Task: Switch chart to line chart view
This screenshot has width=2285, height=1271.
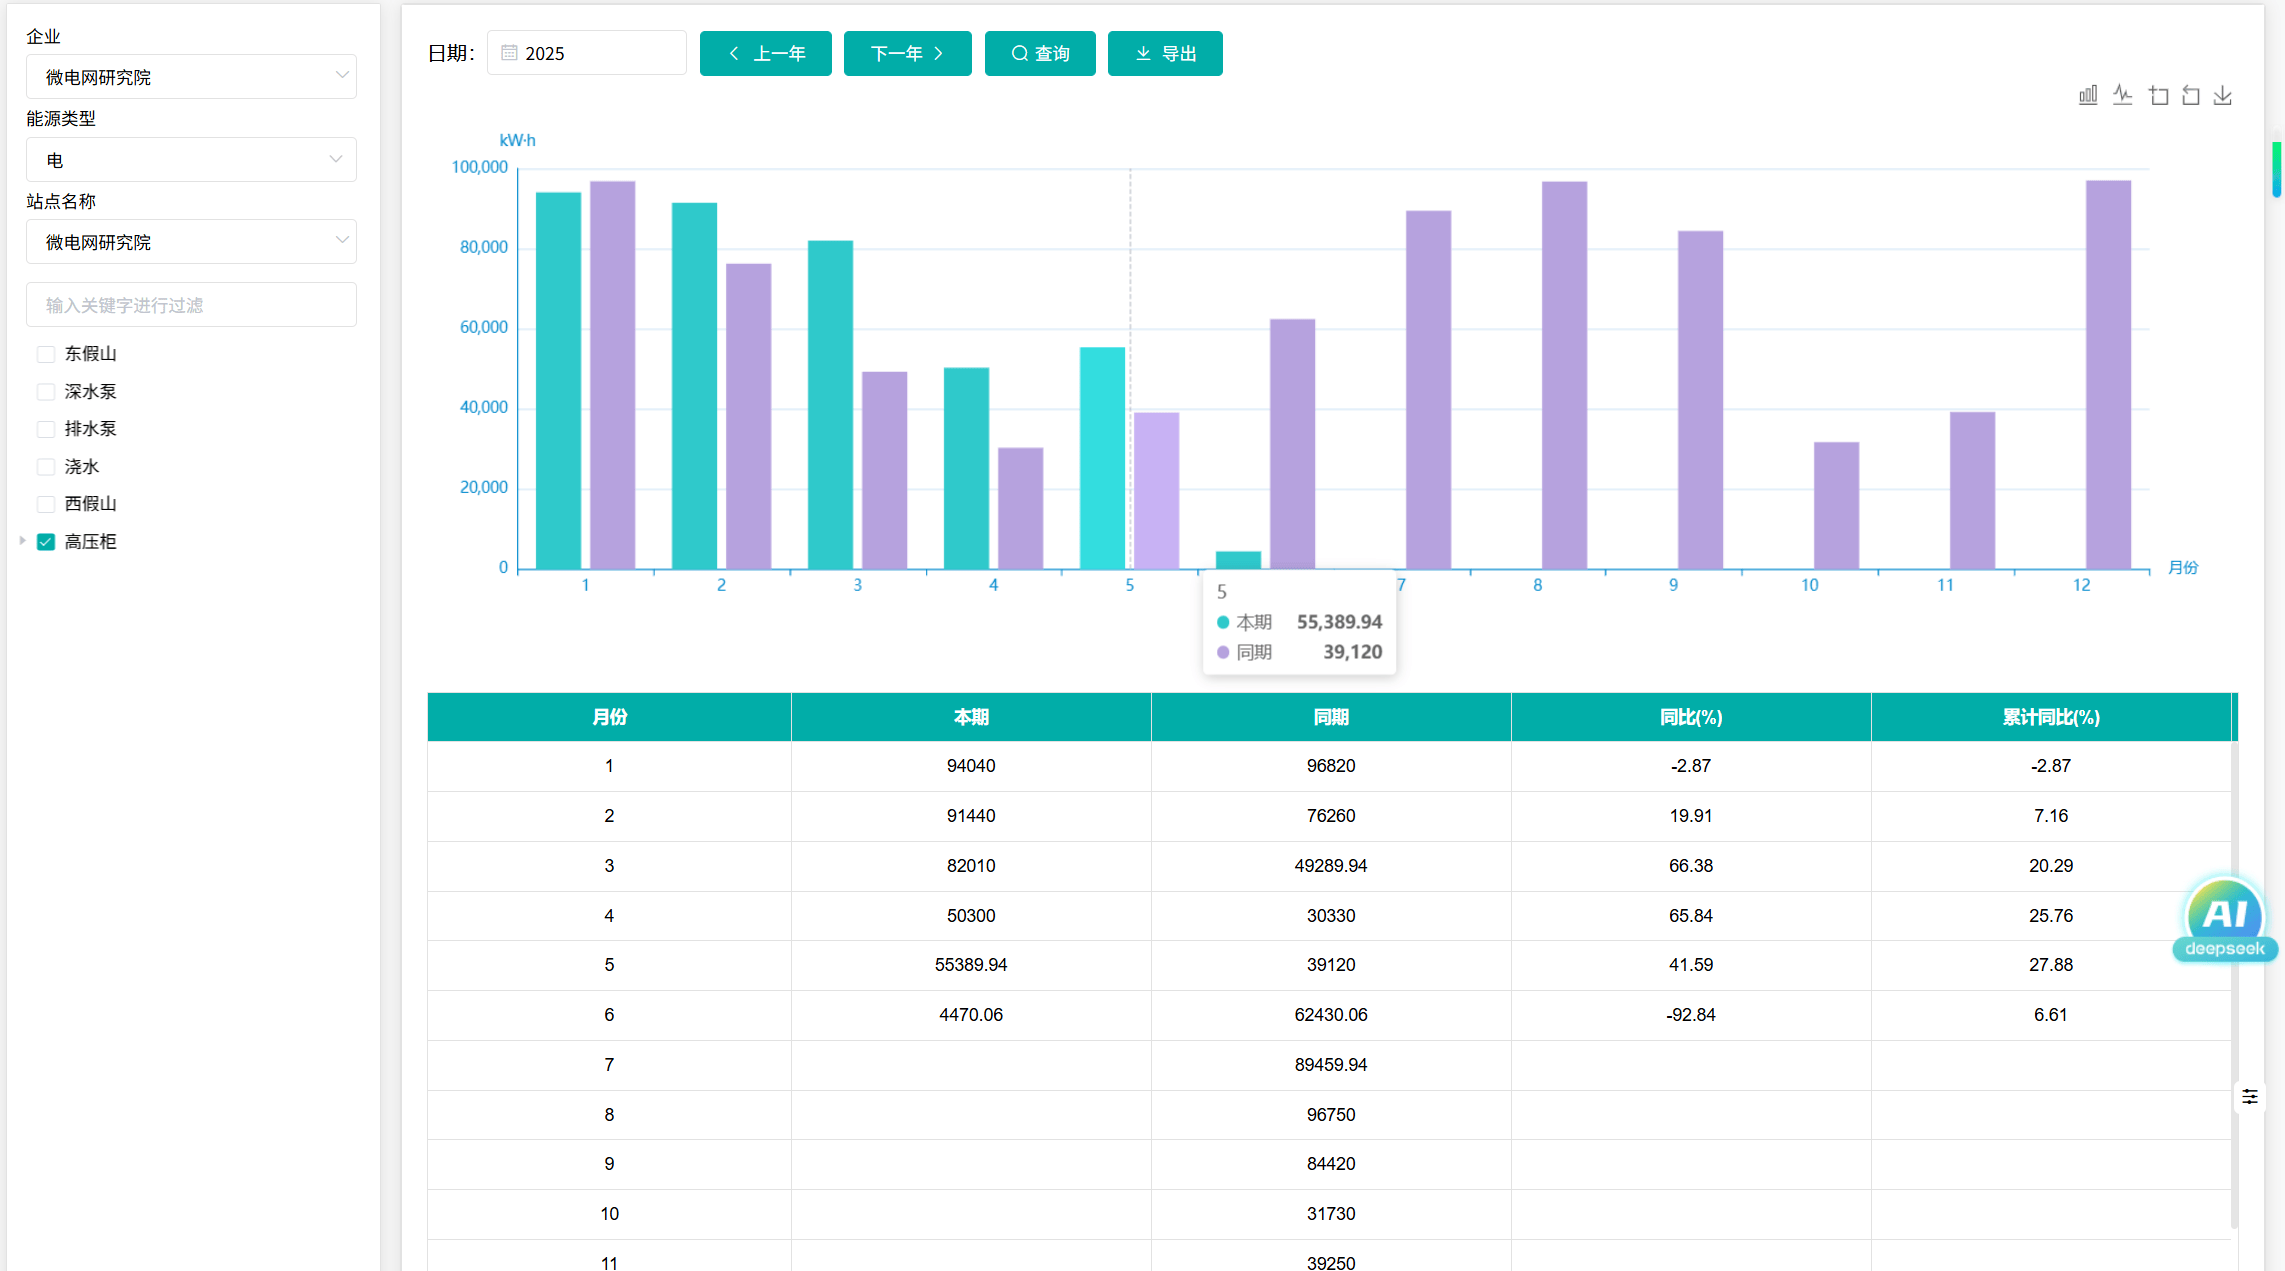Action: pyautogui.click(x=2122, y=96)
